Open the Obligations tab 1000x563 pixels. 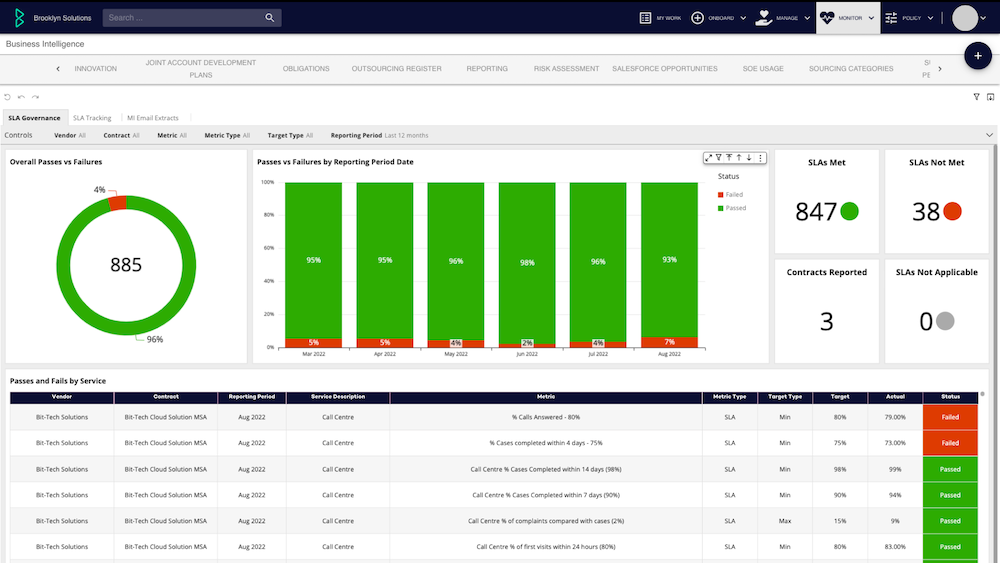click(306, 69)
